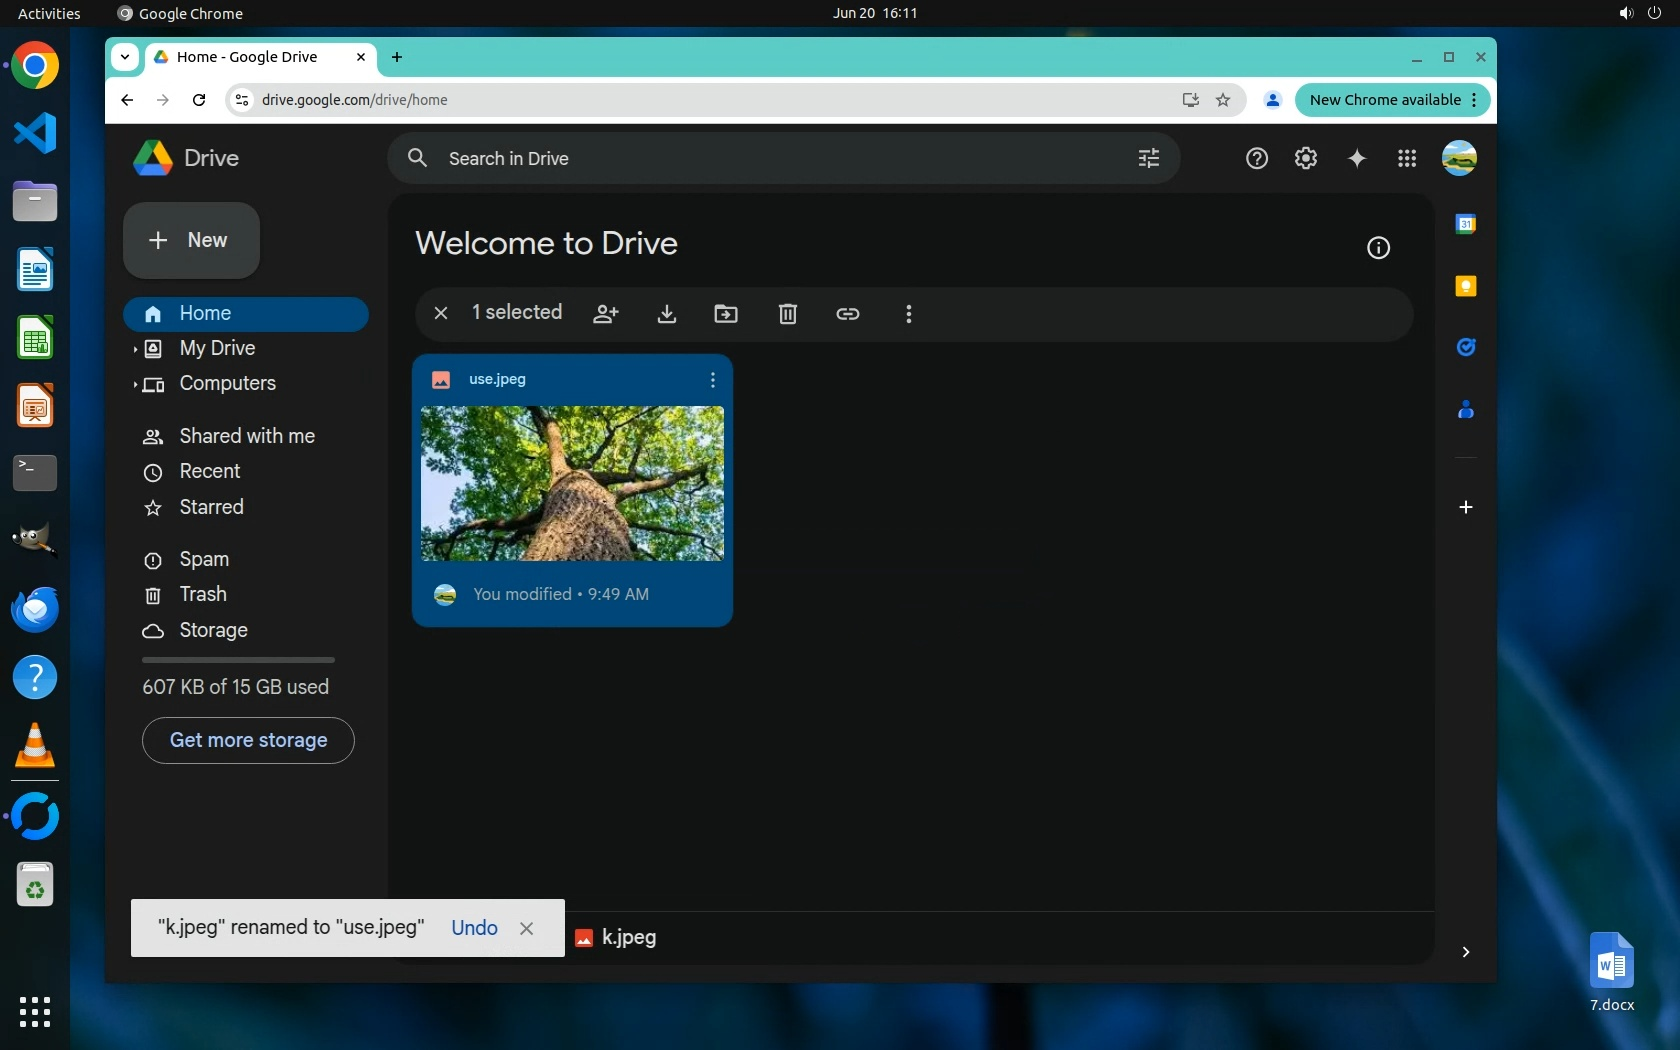Open the Trash section
The image size is (1680, 1050).
click(203, 594)
